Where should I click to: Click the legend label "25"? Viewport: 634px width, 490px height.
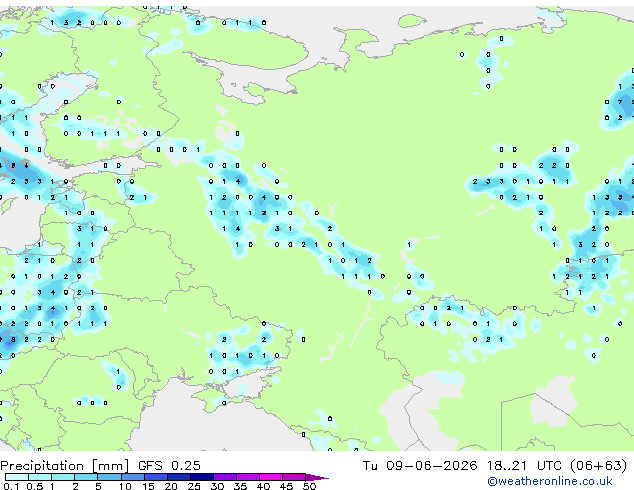pyautogui.click(x=194, y=486)
